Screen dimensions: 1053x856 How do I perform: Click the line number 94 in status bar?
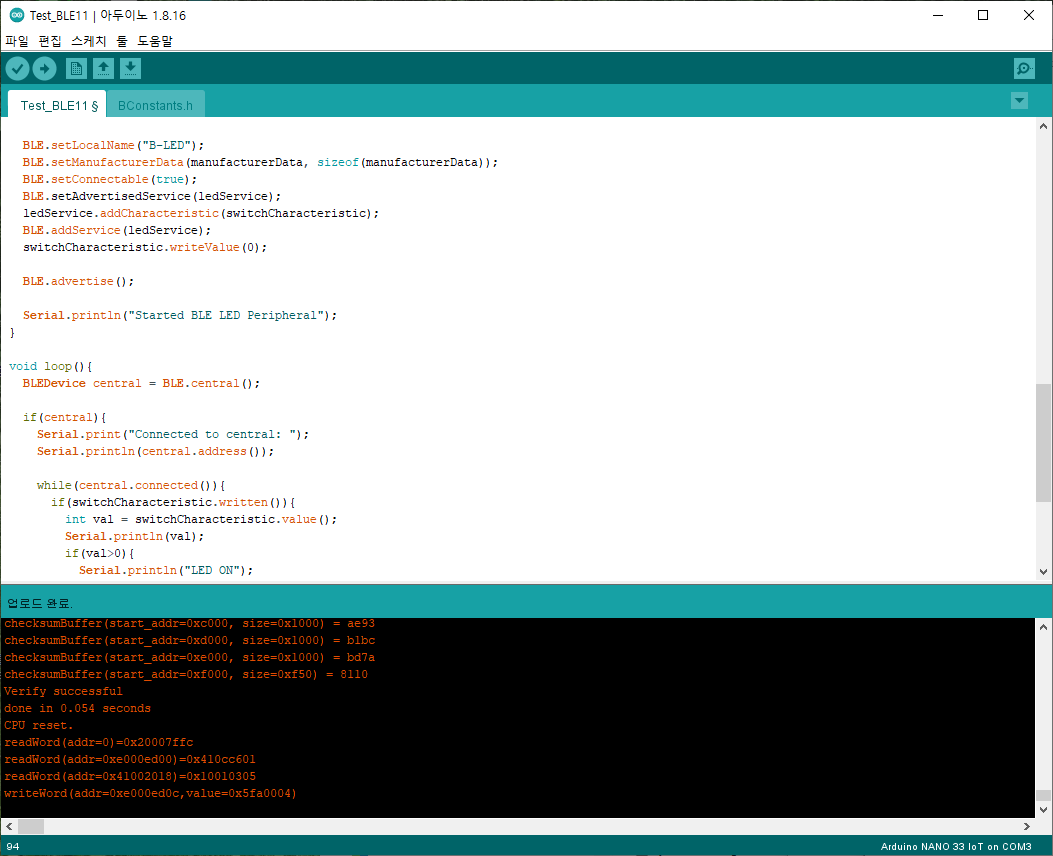13,847
